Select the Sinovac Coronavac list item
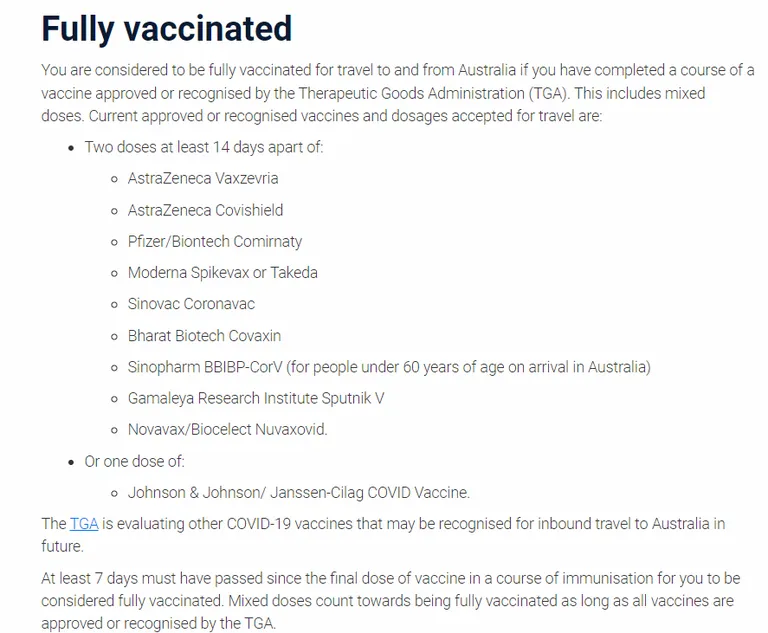The image size is (768, 633). [x=191, y=304]
